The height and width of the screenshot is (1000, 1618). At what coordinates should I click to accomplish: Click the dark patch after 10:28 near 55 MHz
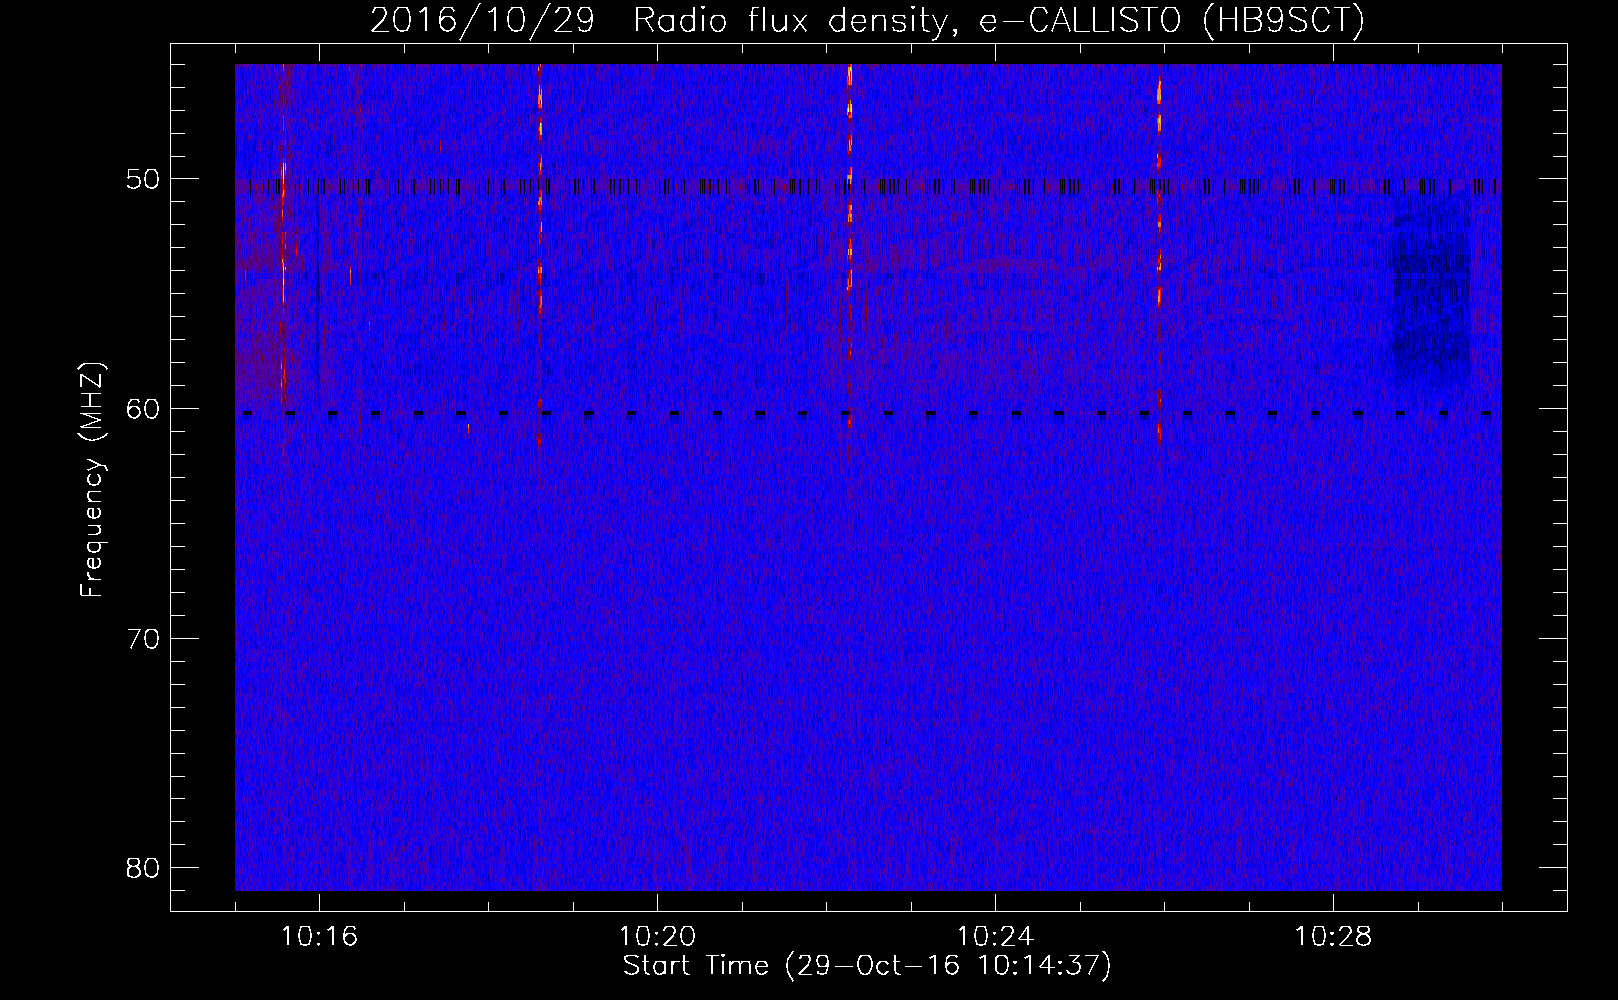(x=1432, y=292)
